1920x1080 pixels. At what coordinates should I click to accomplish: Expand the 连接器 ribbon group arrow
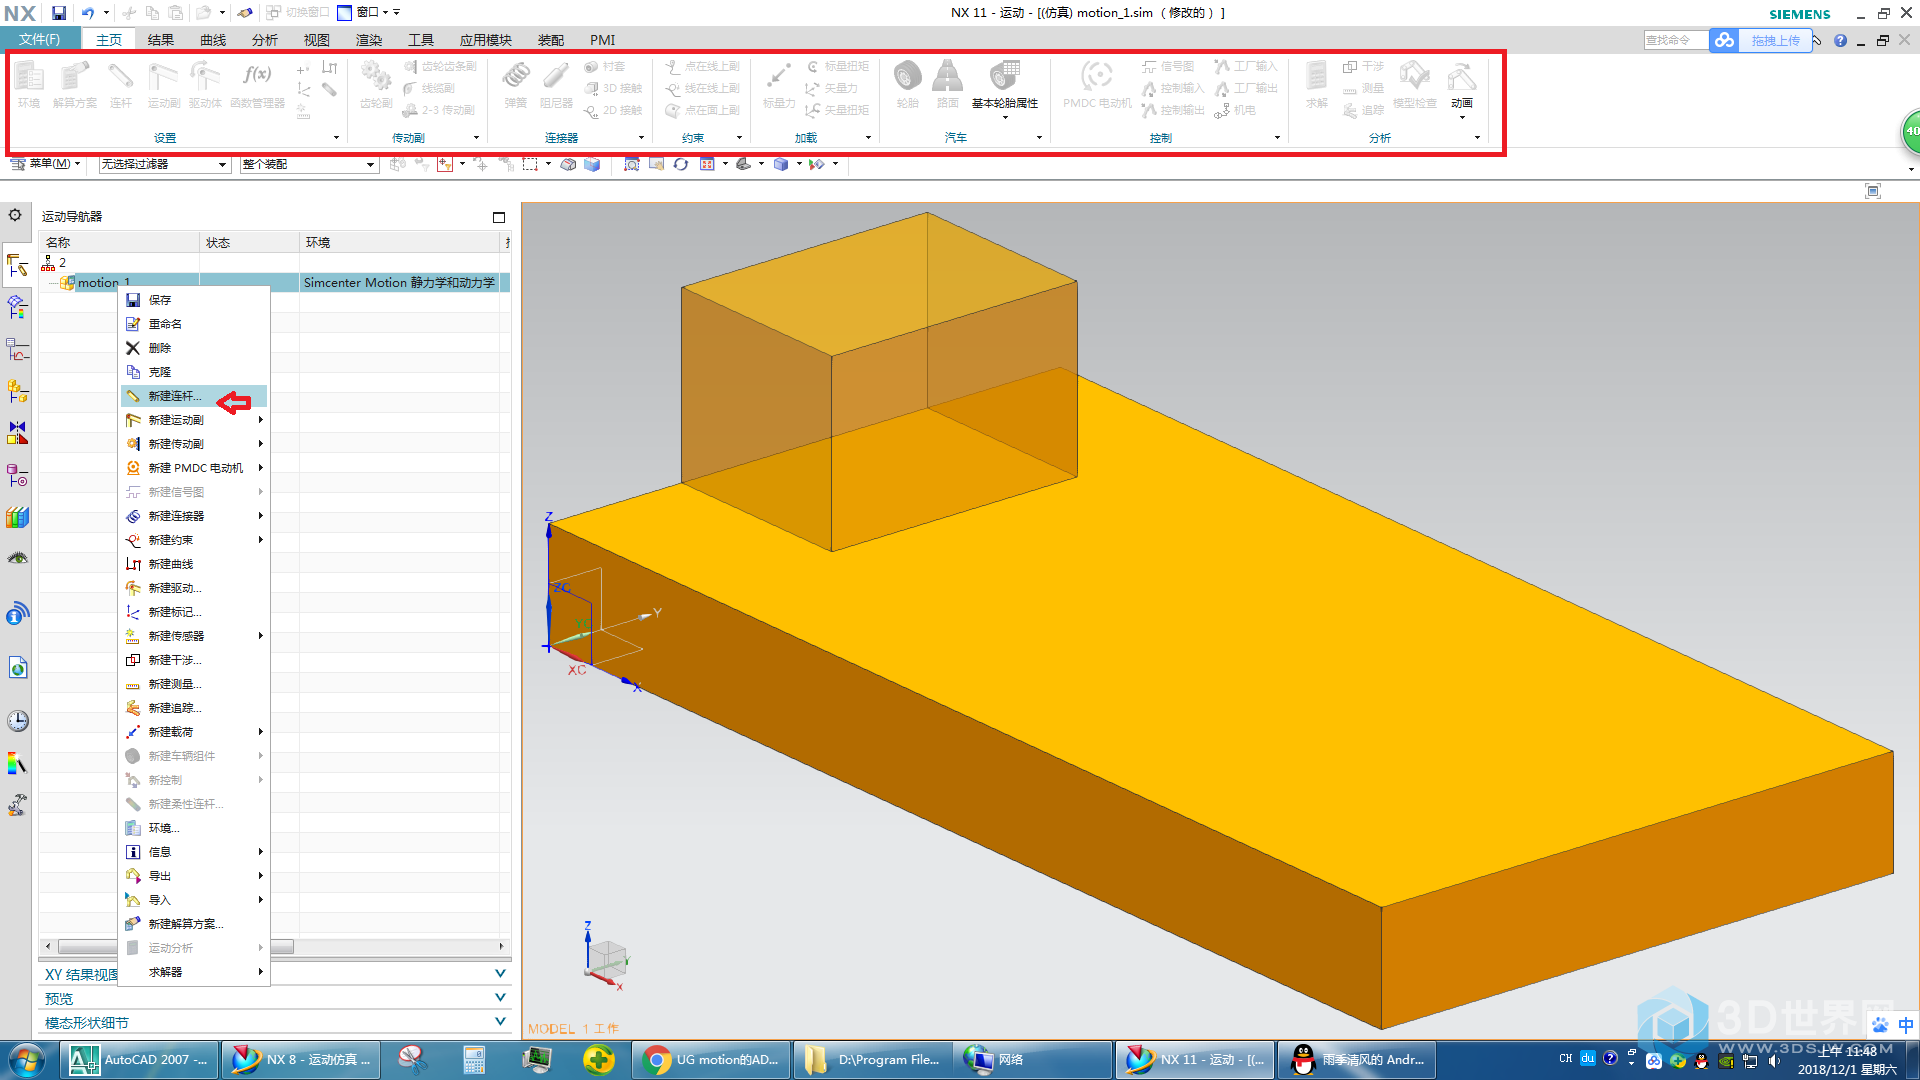coord(641,138)
